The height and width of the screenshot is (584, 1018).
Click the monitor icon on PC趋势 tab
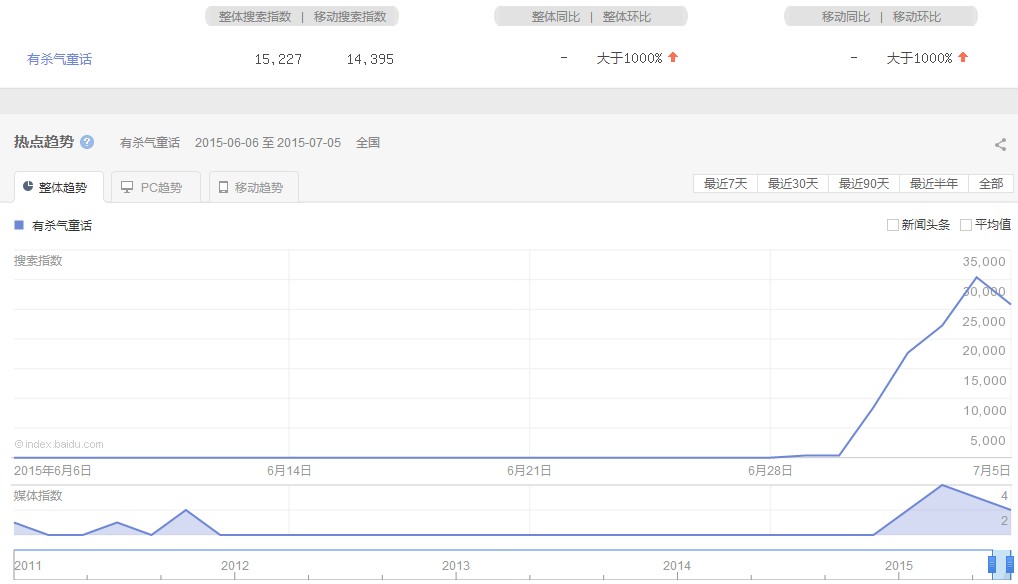[127, 187]
